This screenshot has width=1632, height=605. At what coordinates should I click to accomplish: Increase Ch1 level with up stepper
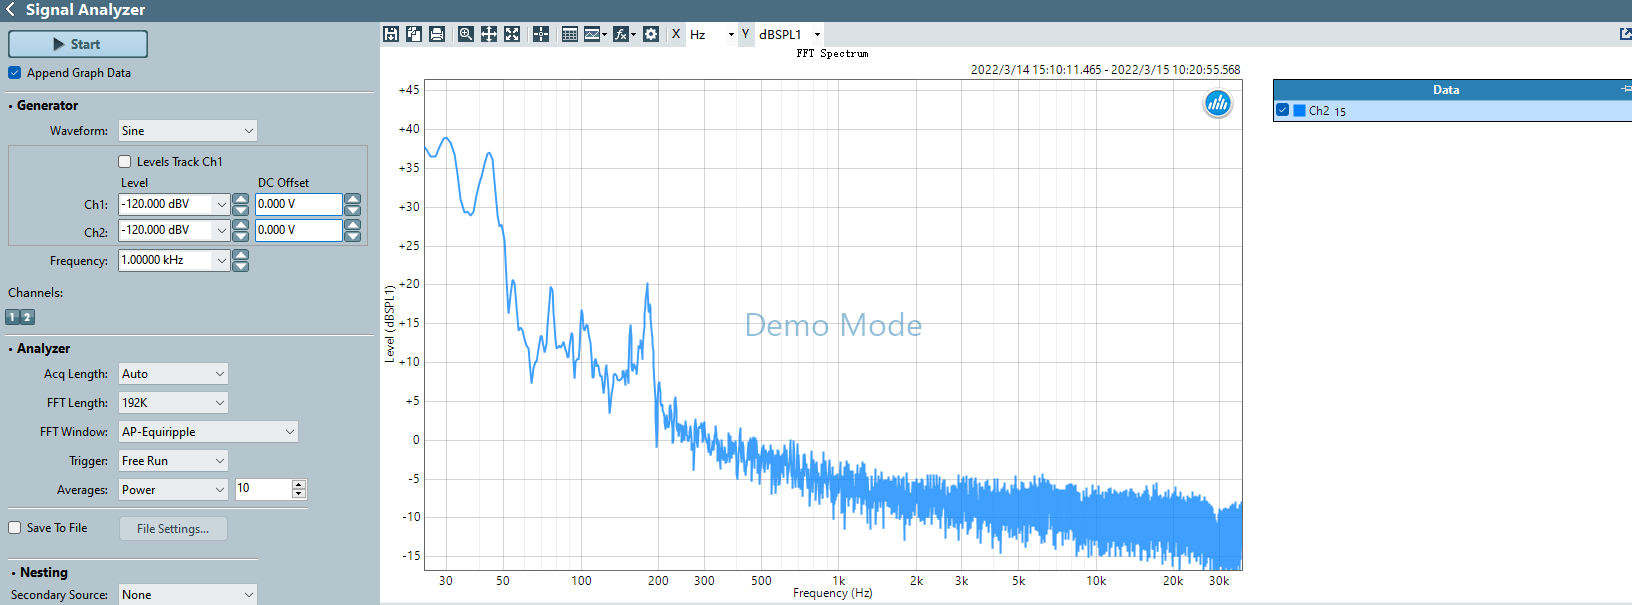click(x=240, y=199)
